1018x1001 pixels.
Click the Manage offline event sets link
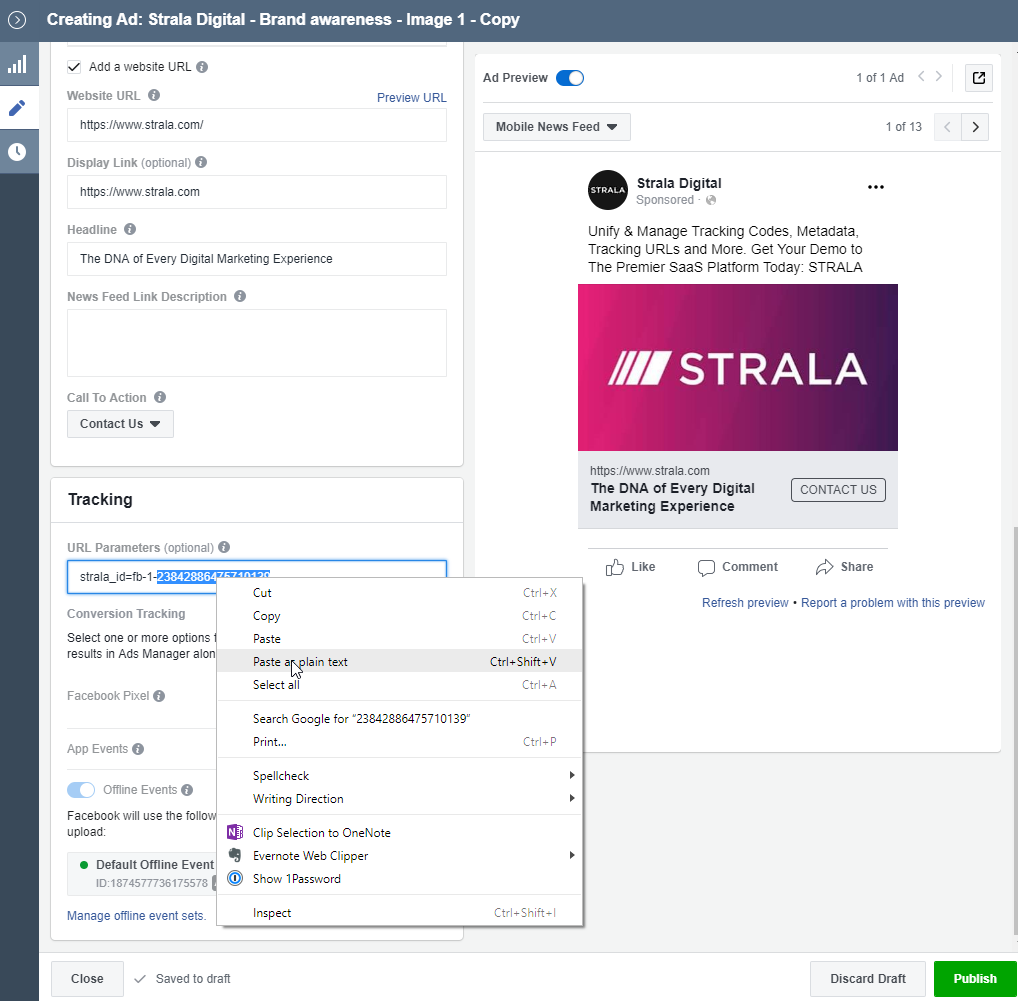pyautogui.click(x=136, y=916)
